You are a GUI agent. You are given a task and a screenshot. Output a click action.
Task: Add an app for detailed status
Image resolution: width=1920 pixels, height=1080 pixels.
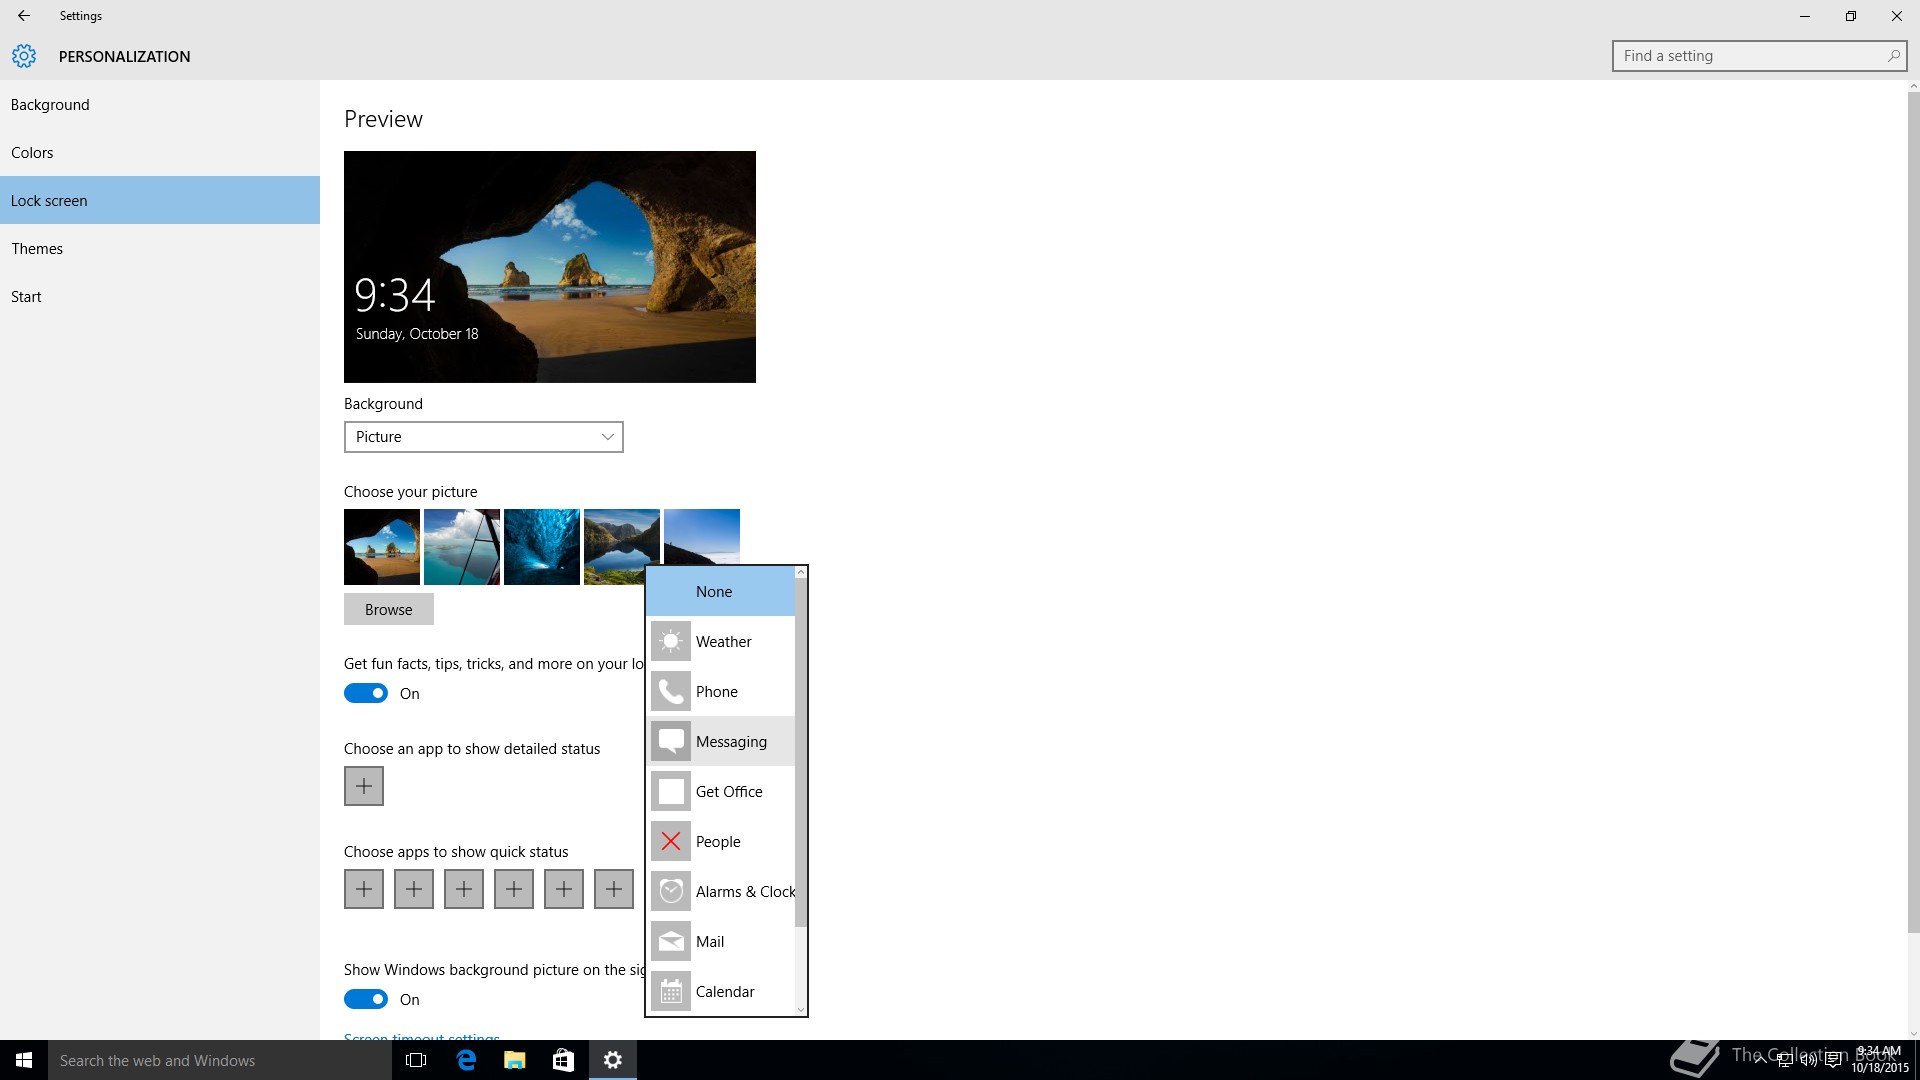(364, 786)
